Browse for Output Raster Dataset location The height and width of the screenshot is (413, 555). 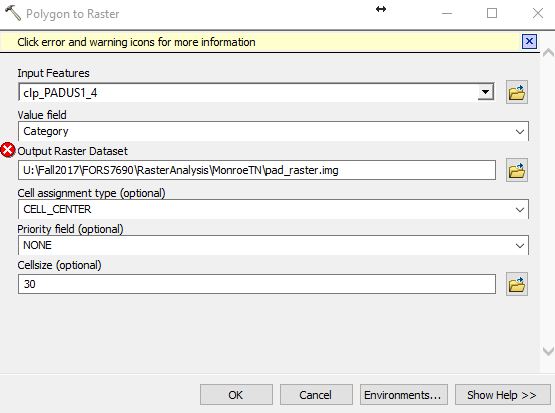(517, 170)
